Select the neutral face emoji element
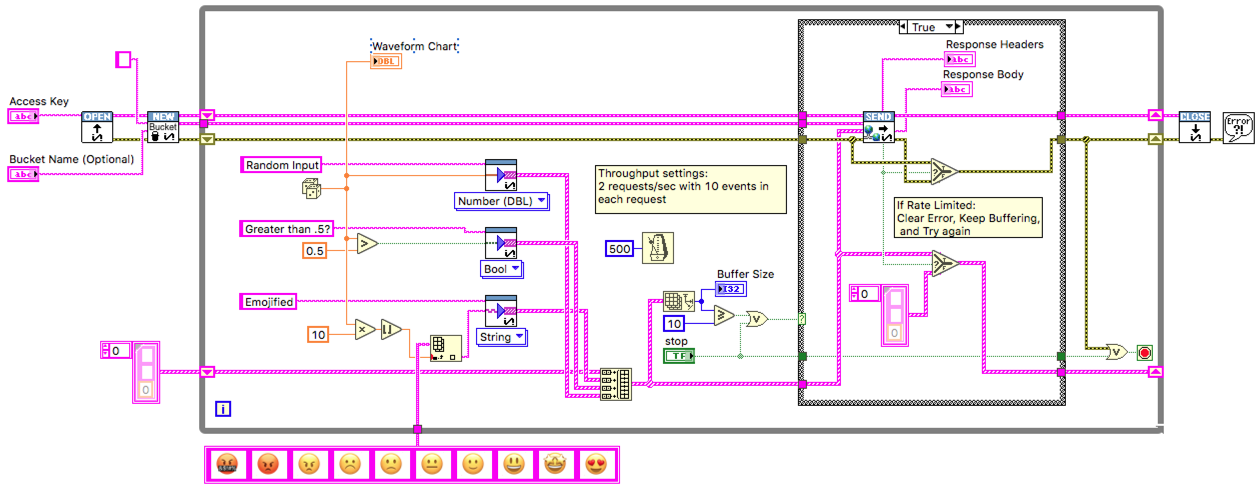Image resolution: width=1260 pixels, height=487 pixels. pos(432,464)
